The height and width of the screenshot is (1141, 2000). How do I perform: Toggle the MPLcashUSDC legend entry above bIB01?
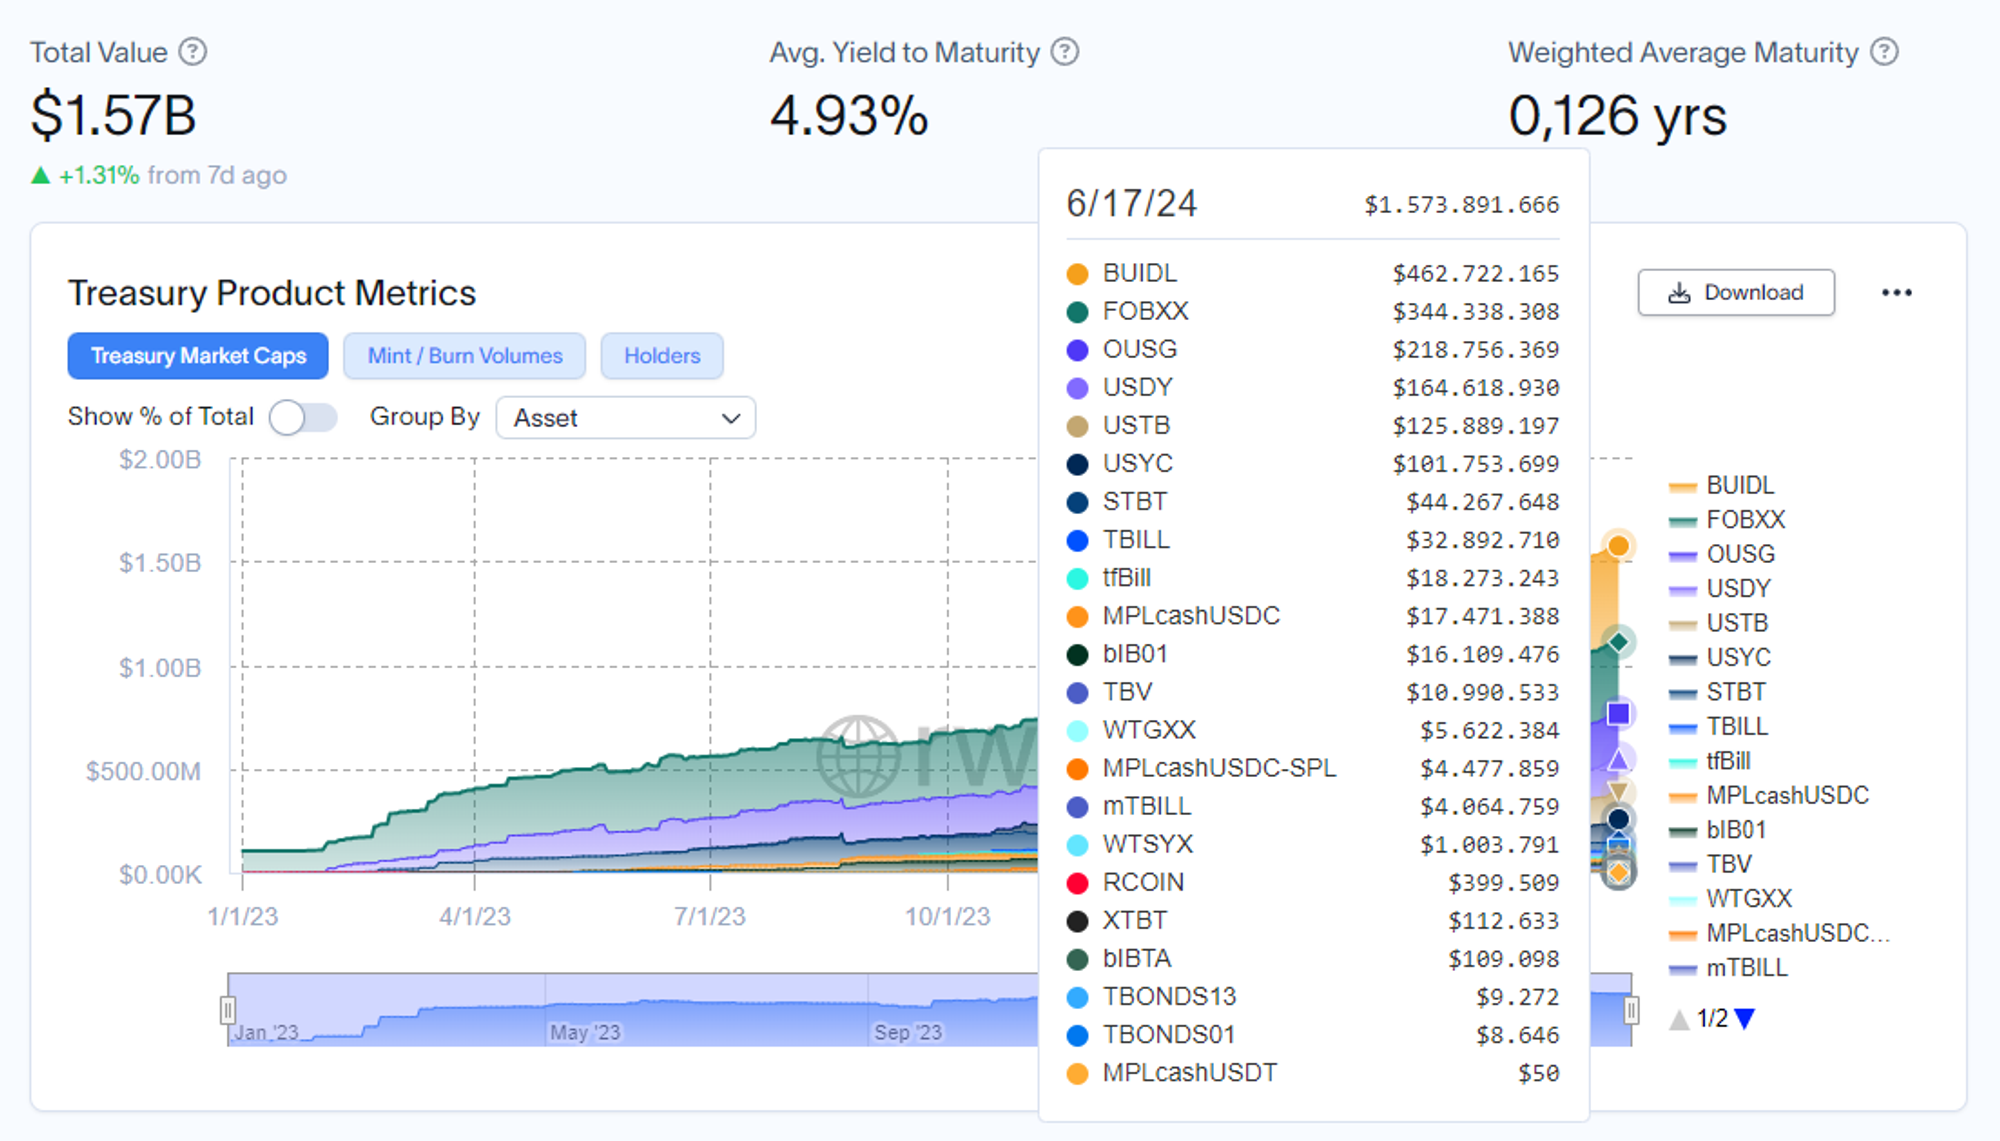point(1769,796)
